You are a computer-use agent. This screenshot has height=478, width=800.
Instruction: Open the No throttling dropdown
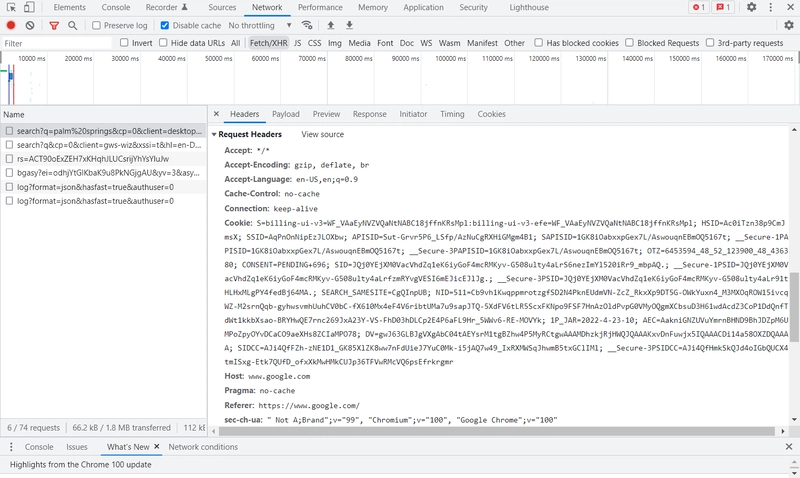[x=260, y=26]
